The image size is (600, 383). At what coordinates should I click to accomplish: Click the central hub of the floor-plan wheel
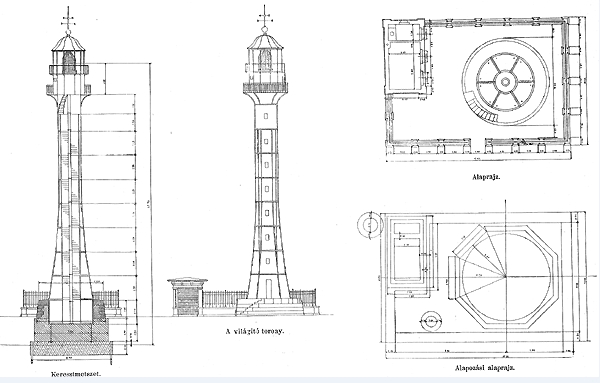click(x=505, y=82)
